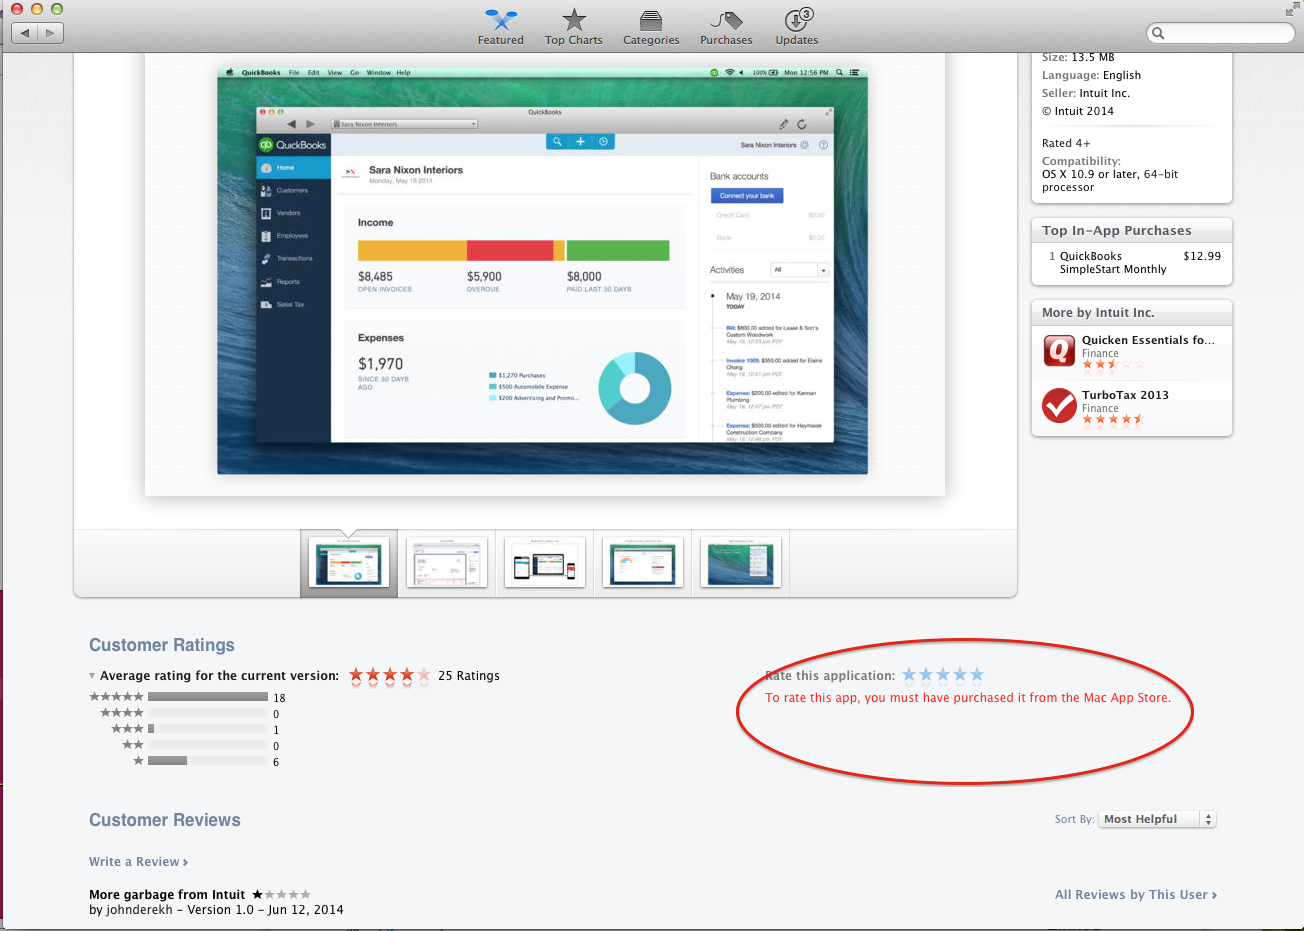Open Top Charts
1304x931 pixels.
coord(573,27)
